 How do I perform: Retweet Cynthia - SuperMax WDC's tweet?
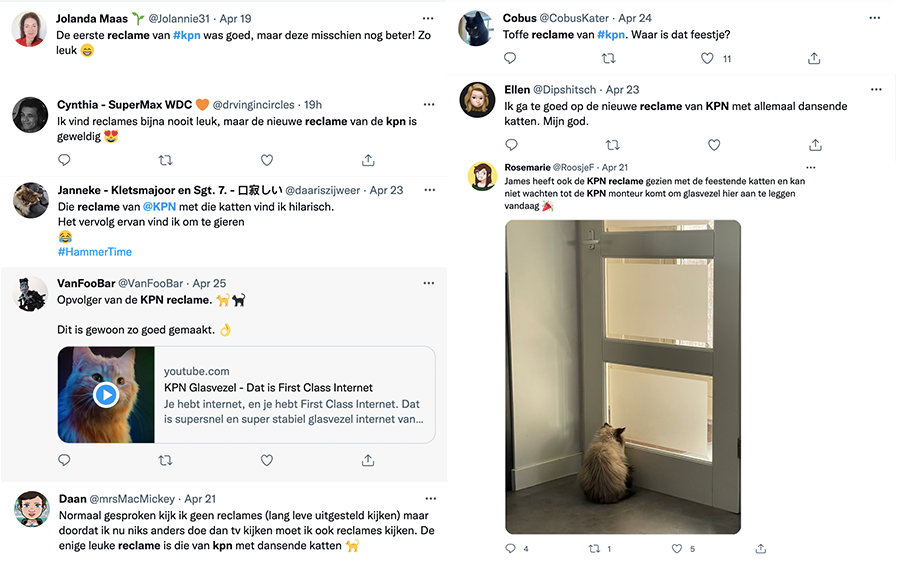pos(166,160)
